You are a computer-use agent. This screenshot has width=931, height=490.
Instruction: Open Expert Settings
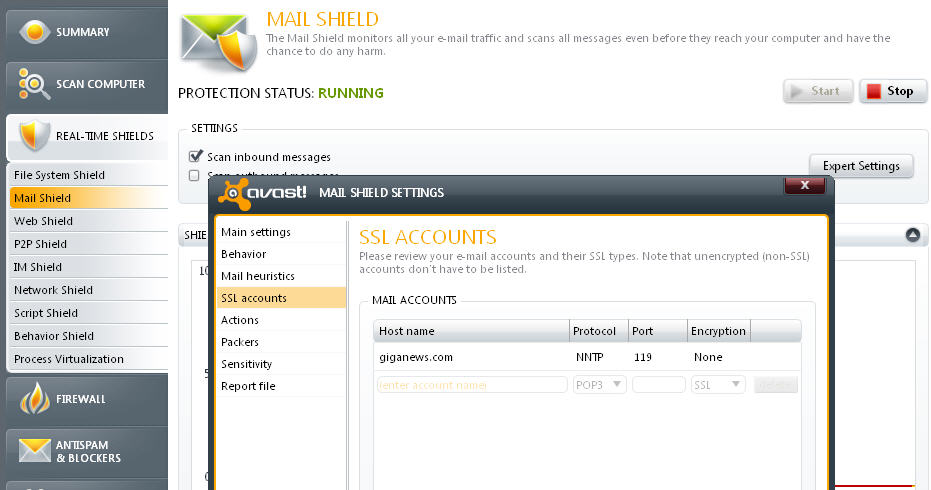tap(860, 166)
